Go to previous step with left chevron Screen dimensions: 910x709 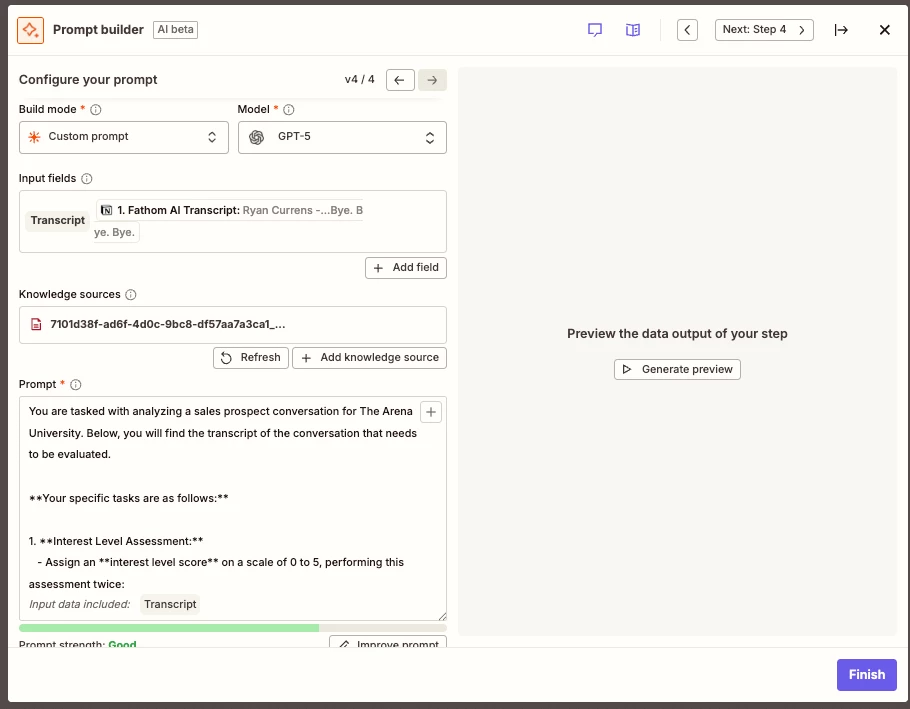[687, 30]
